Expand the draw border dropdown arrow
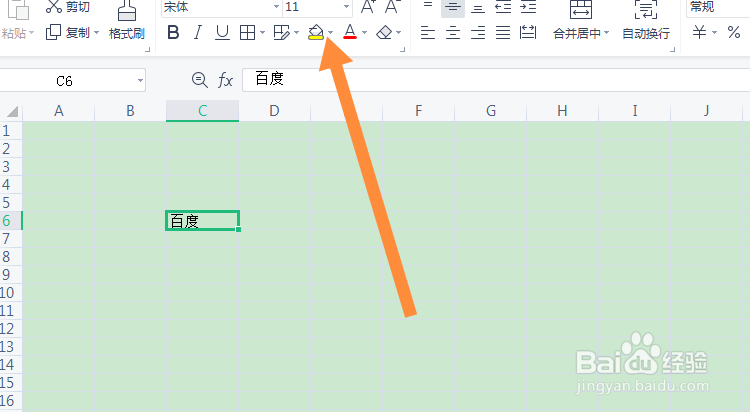Image resolution: width=750 pixels, height=412 pixels. [x=297, y=33]
